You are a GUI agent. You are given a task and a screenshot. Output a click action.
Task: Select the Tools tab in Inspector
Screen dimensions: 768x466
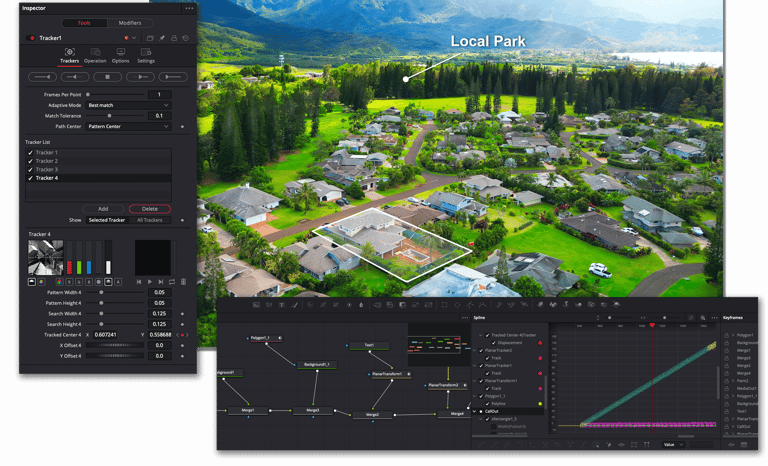[84, 23]
